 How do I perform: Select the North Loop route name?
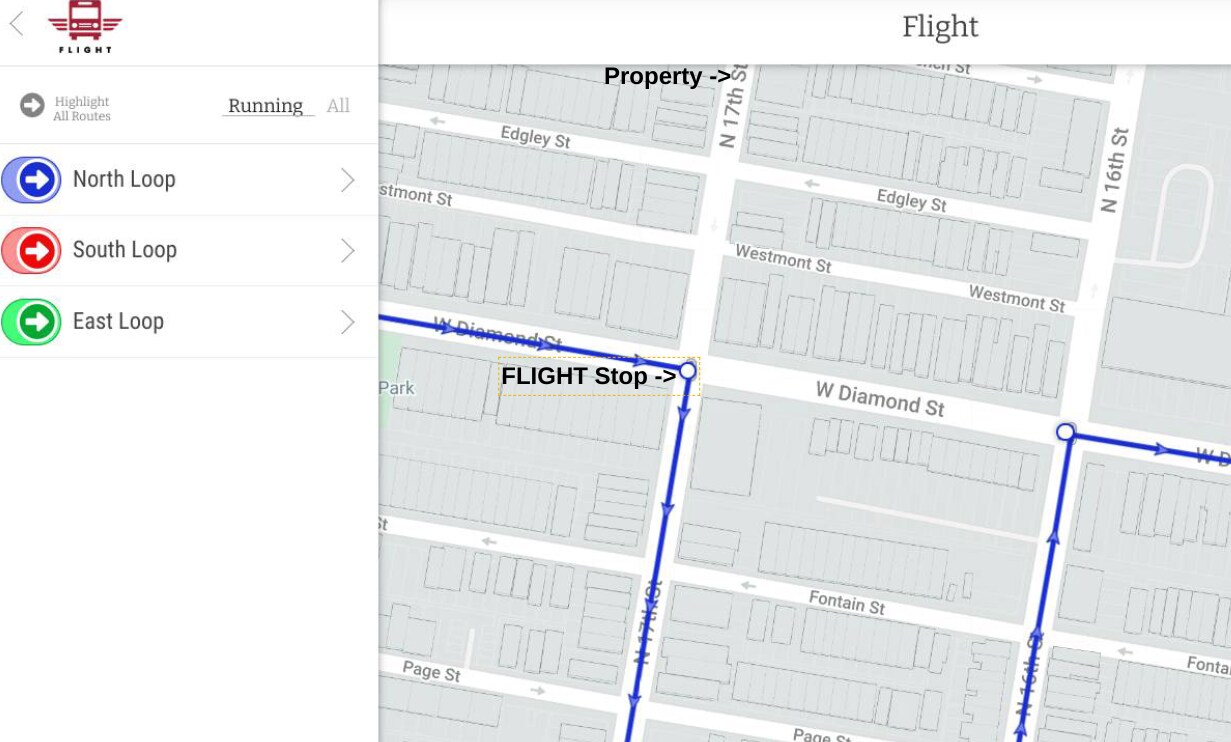[124, 180]
